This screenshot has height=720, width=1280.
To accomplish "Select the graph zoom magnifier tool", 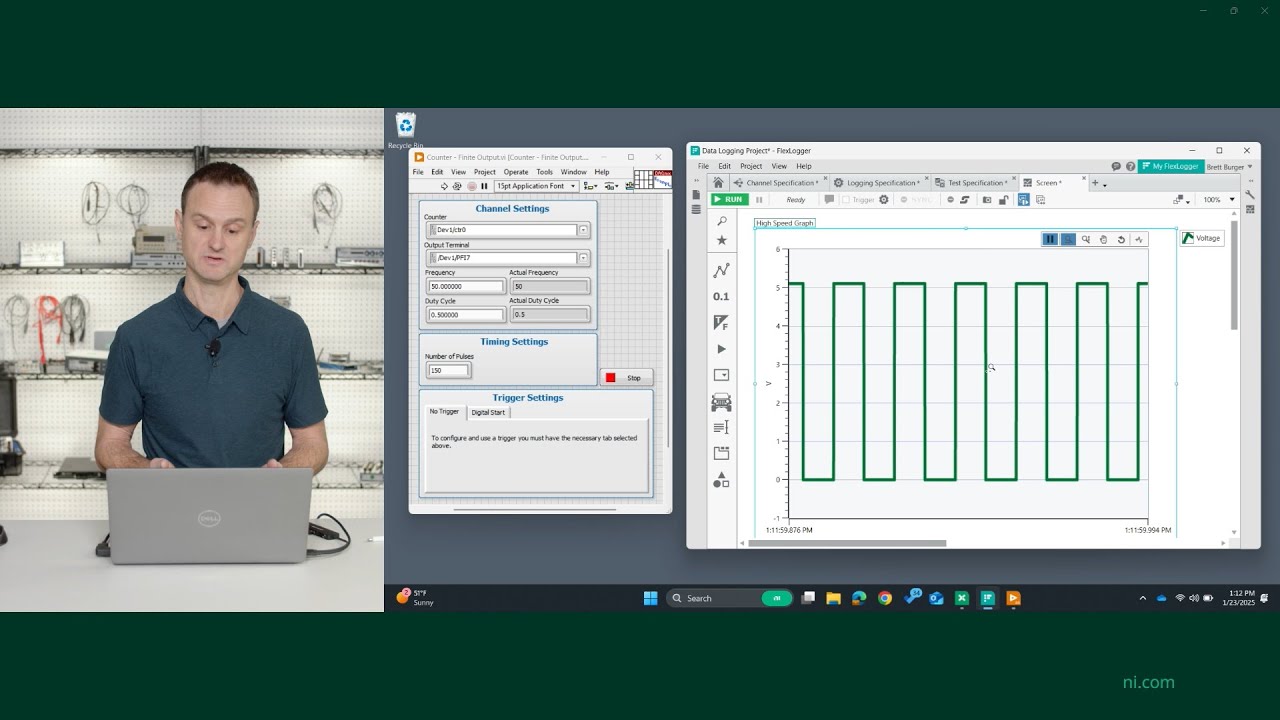I will click(1086, 239).
